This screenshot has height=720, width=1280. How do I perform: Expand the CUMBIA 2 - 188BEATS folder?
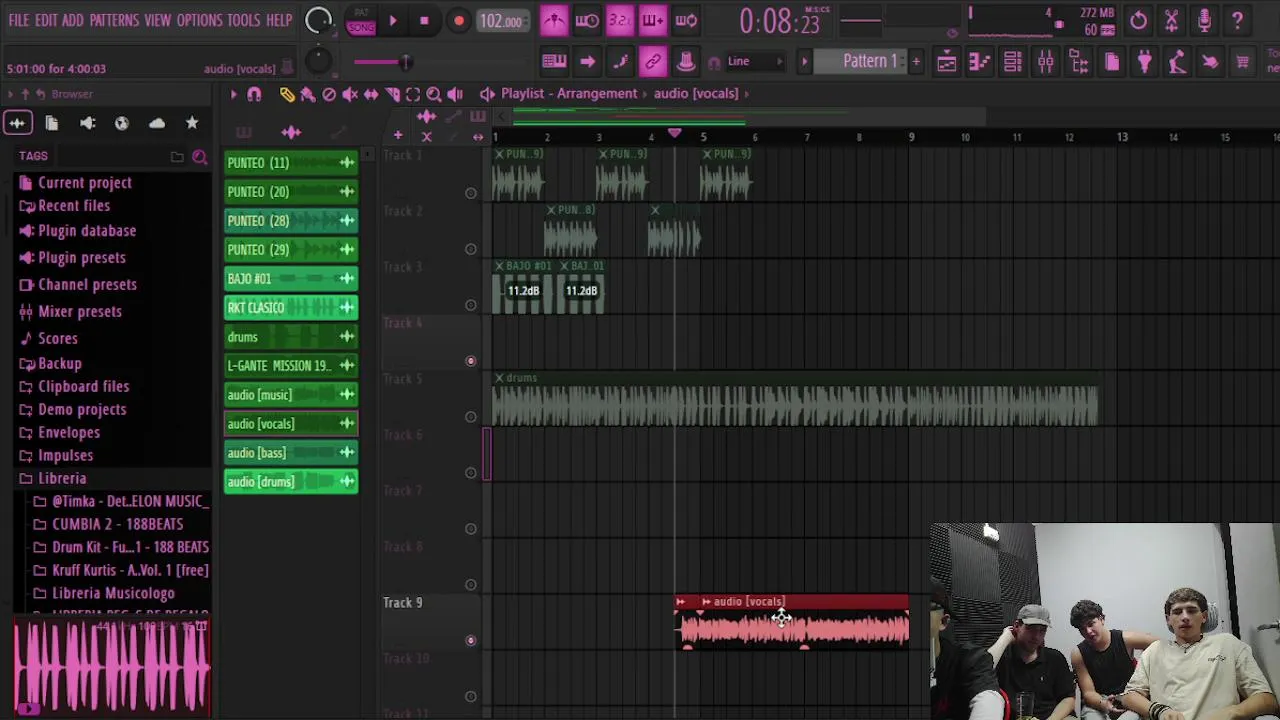coord(117,524)
